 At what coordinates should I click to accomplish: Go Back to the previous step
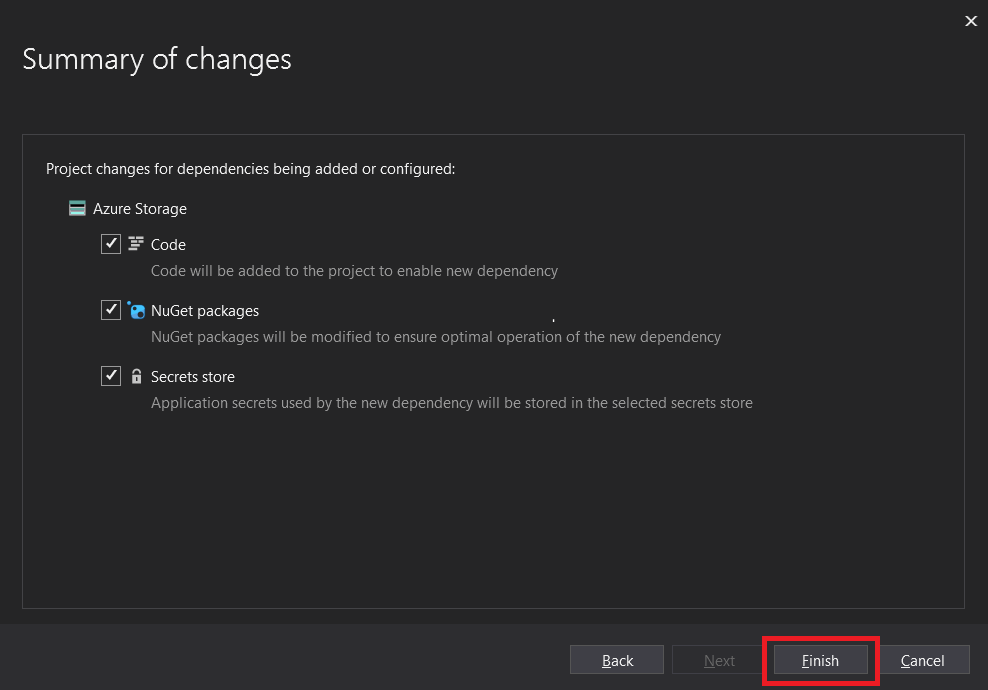tap(617, 660)
